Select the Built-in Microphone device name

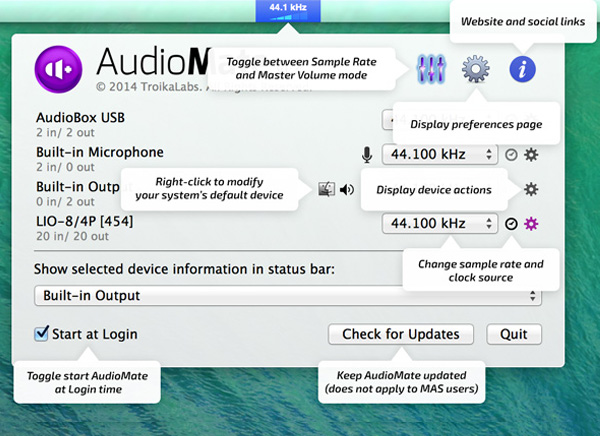[100, 152]
